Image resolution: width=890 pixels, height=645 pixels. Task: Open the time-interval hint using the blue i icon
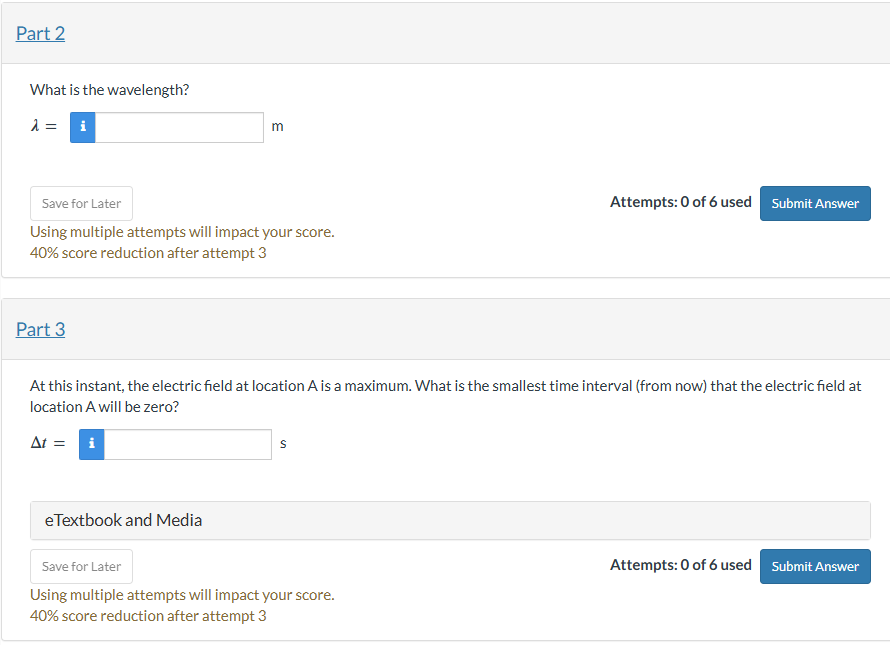91,444
